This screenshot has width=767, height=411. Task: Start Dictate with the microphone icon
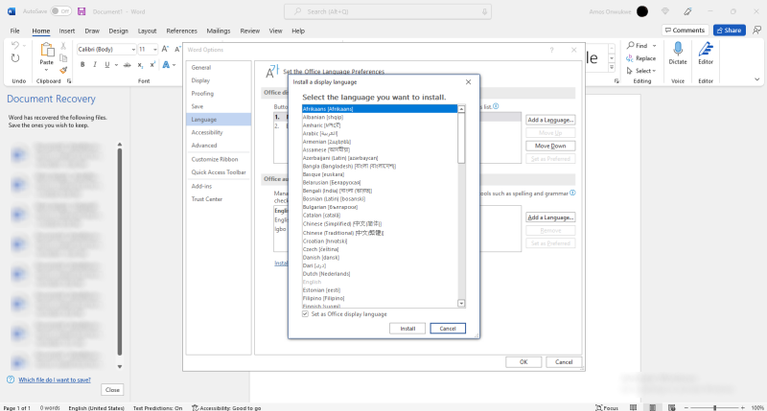click(678, 48)
